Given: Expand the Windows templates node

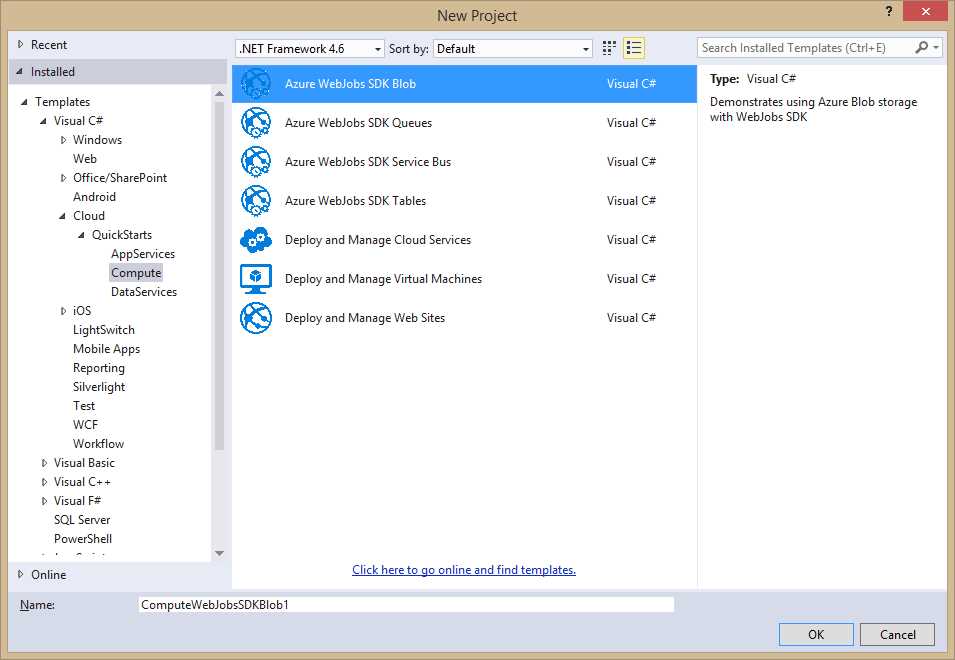Looking at the screenshot, I should (x=63, y=139).
